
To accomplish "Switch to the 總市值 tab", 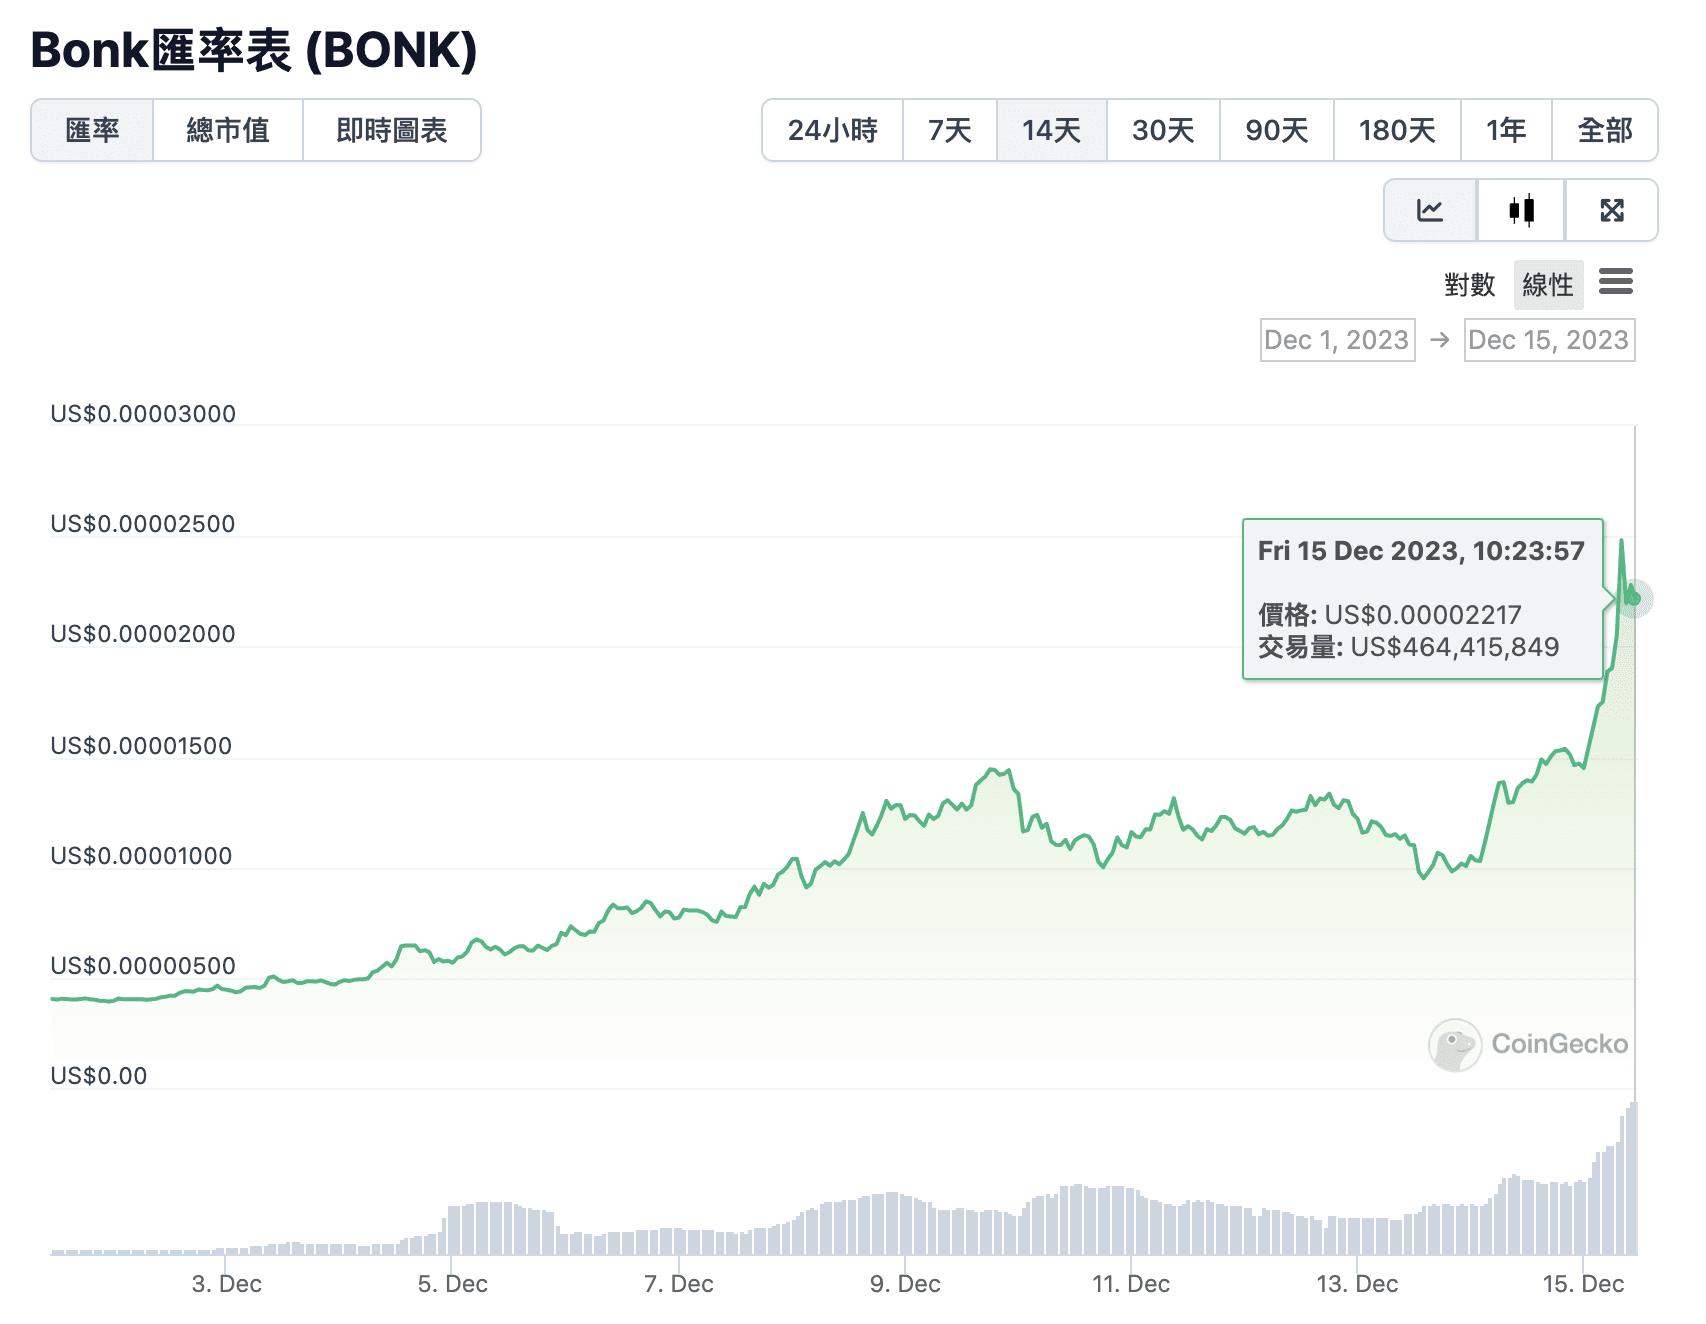I will point(227,130).
